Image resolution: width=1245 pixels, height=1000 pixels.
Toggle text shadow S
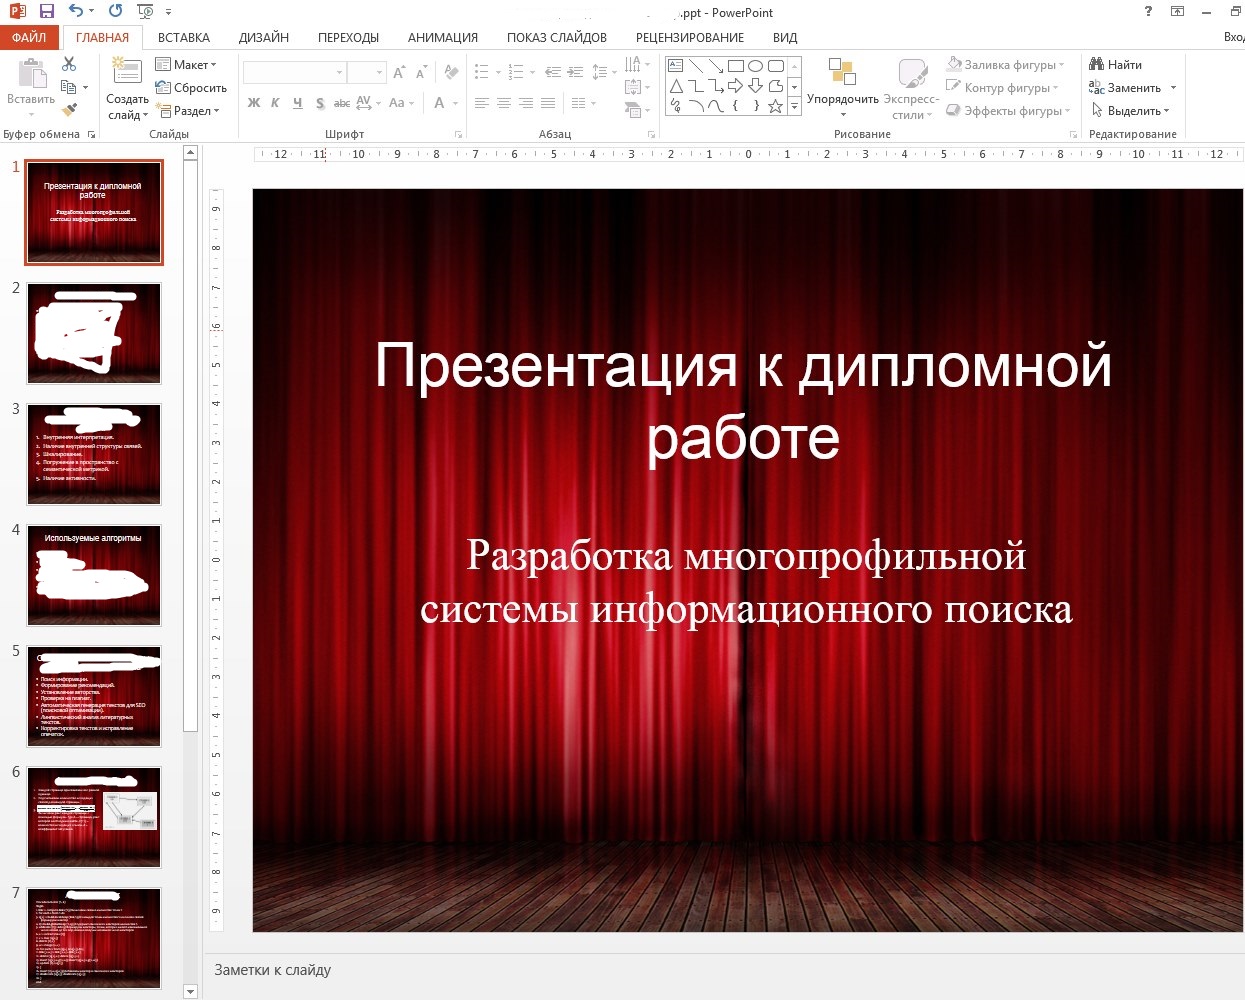pos(319,103)
